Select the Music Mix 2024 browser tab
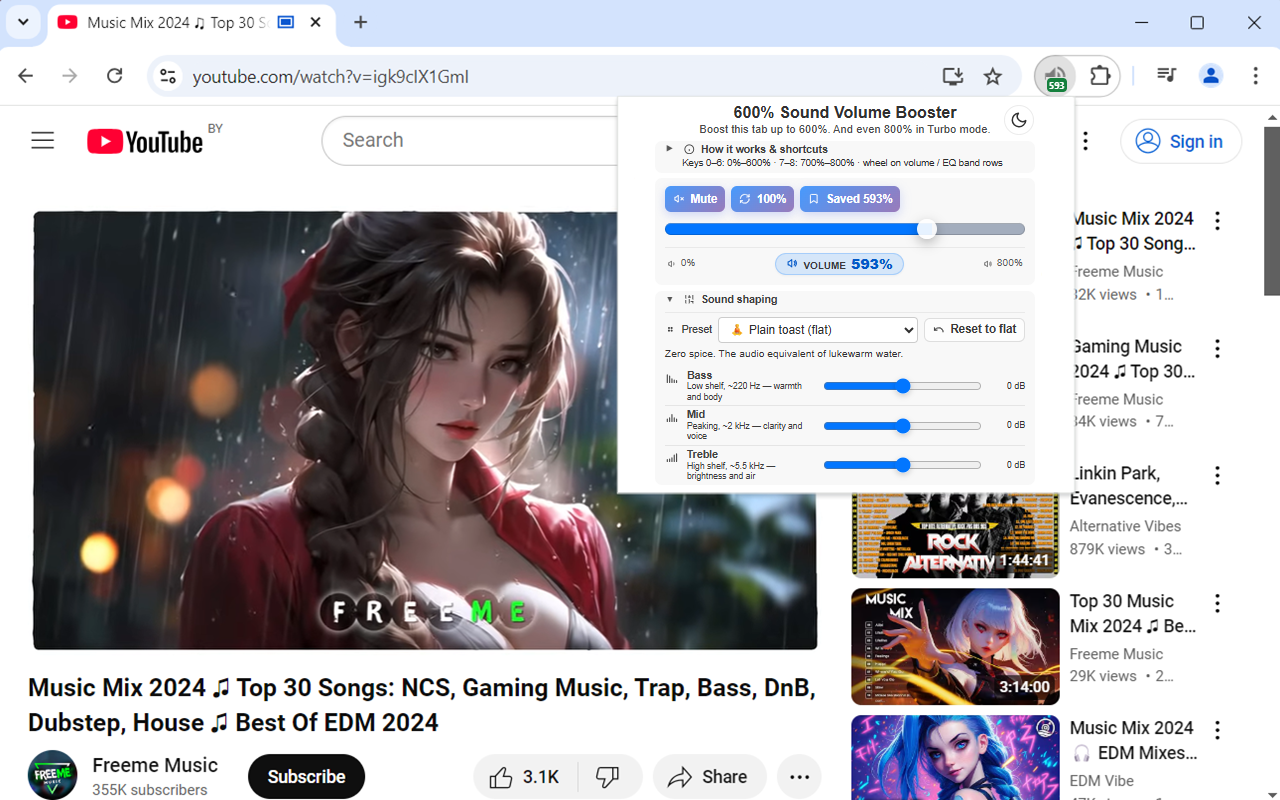1280x800 pixels. click(x=191, y=23)
